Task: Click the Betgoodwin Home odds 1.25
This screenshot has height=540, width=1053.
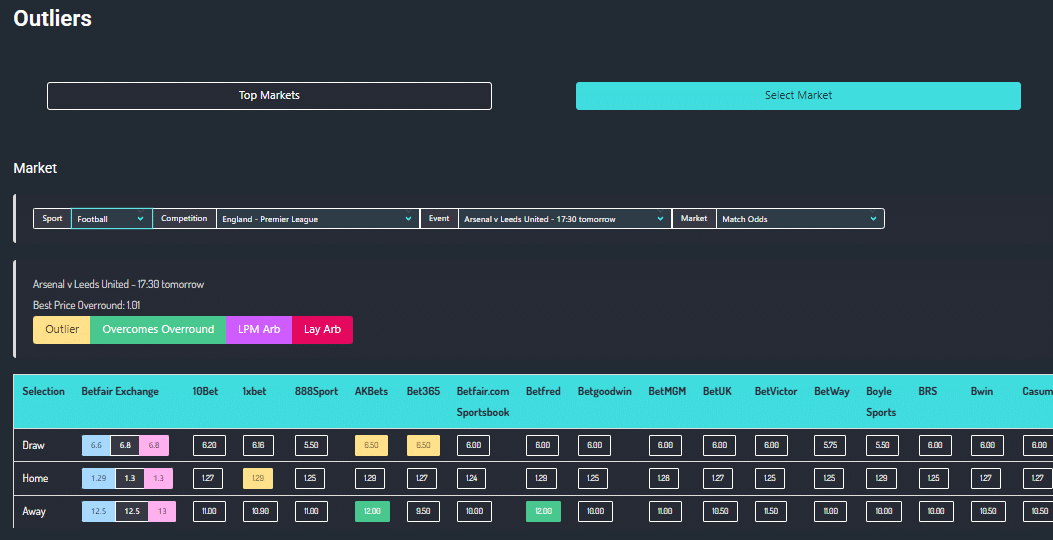Action: point(593,478)
